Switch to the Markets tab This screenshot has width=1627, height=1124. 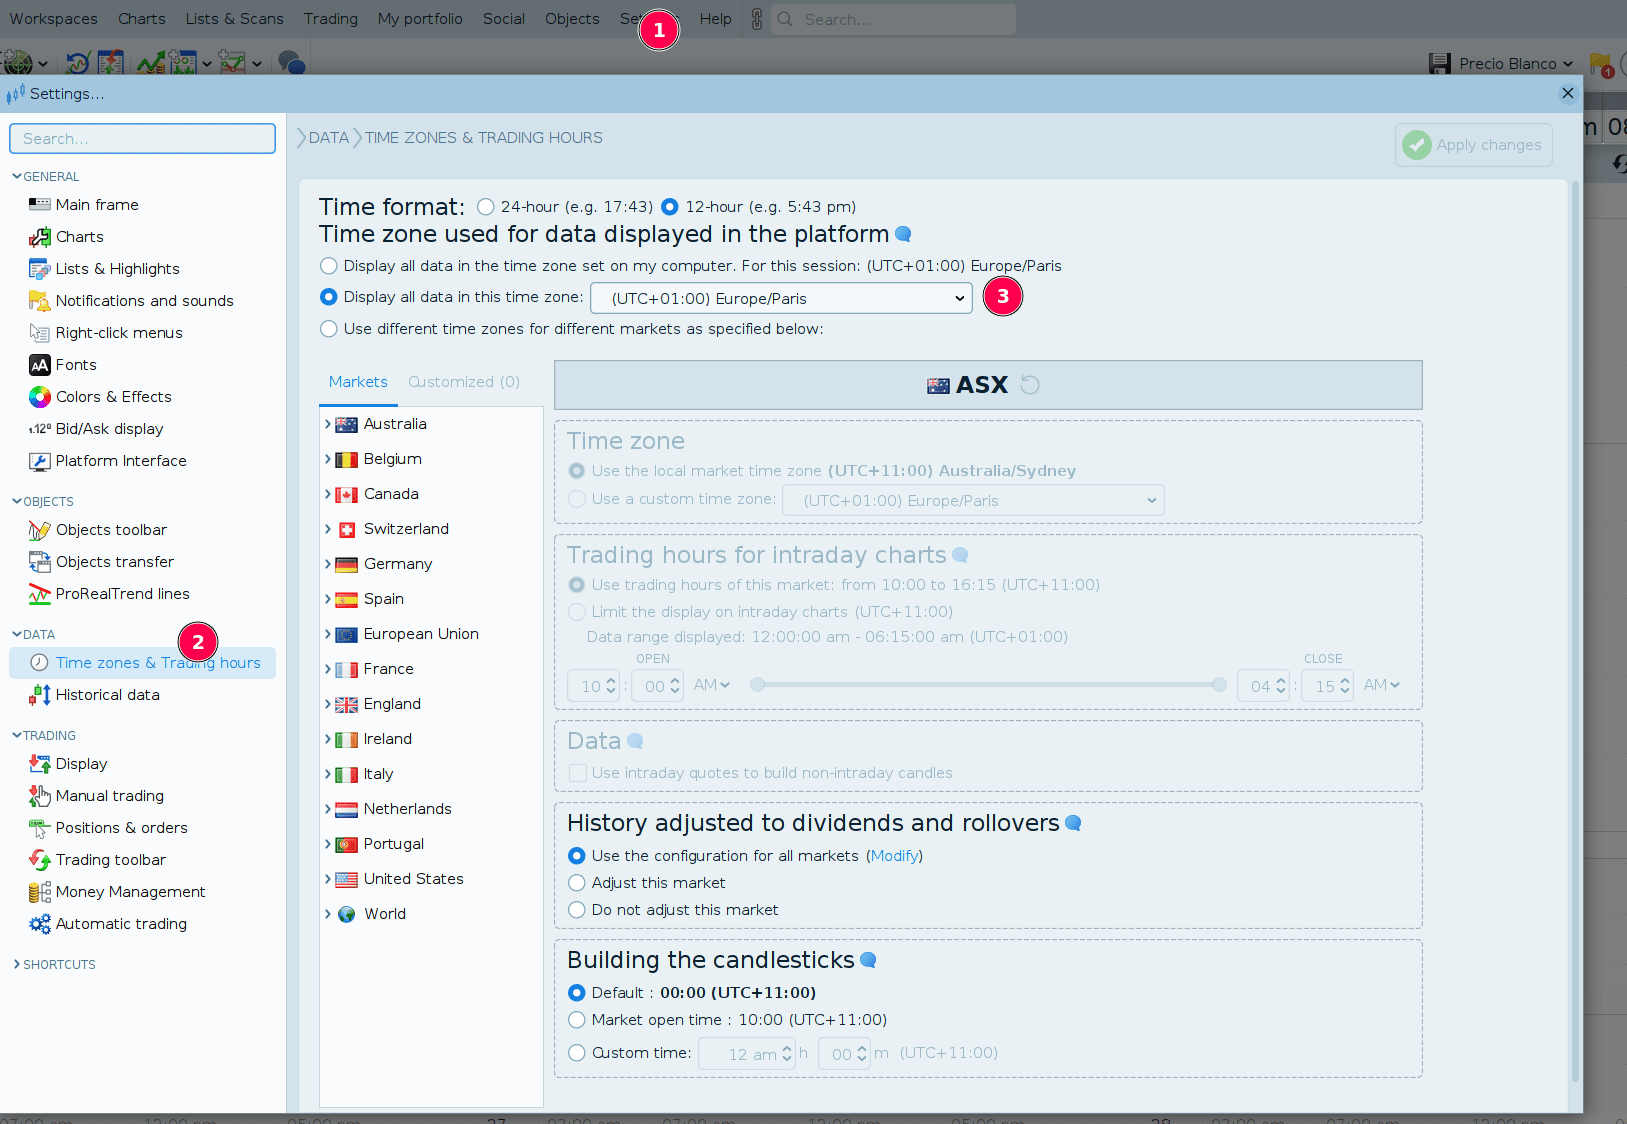click(358, 382)
